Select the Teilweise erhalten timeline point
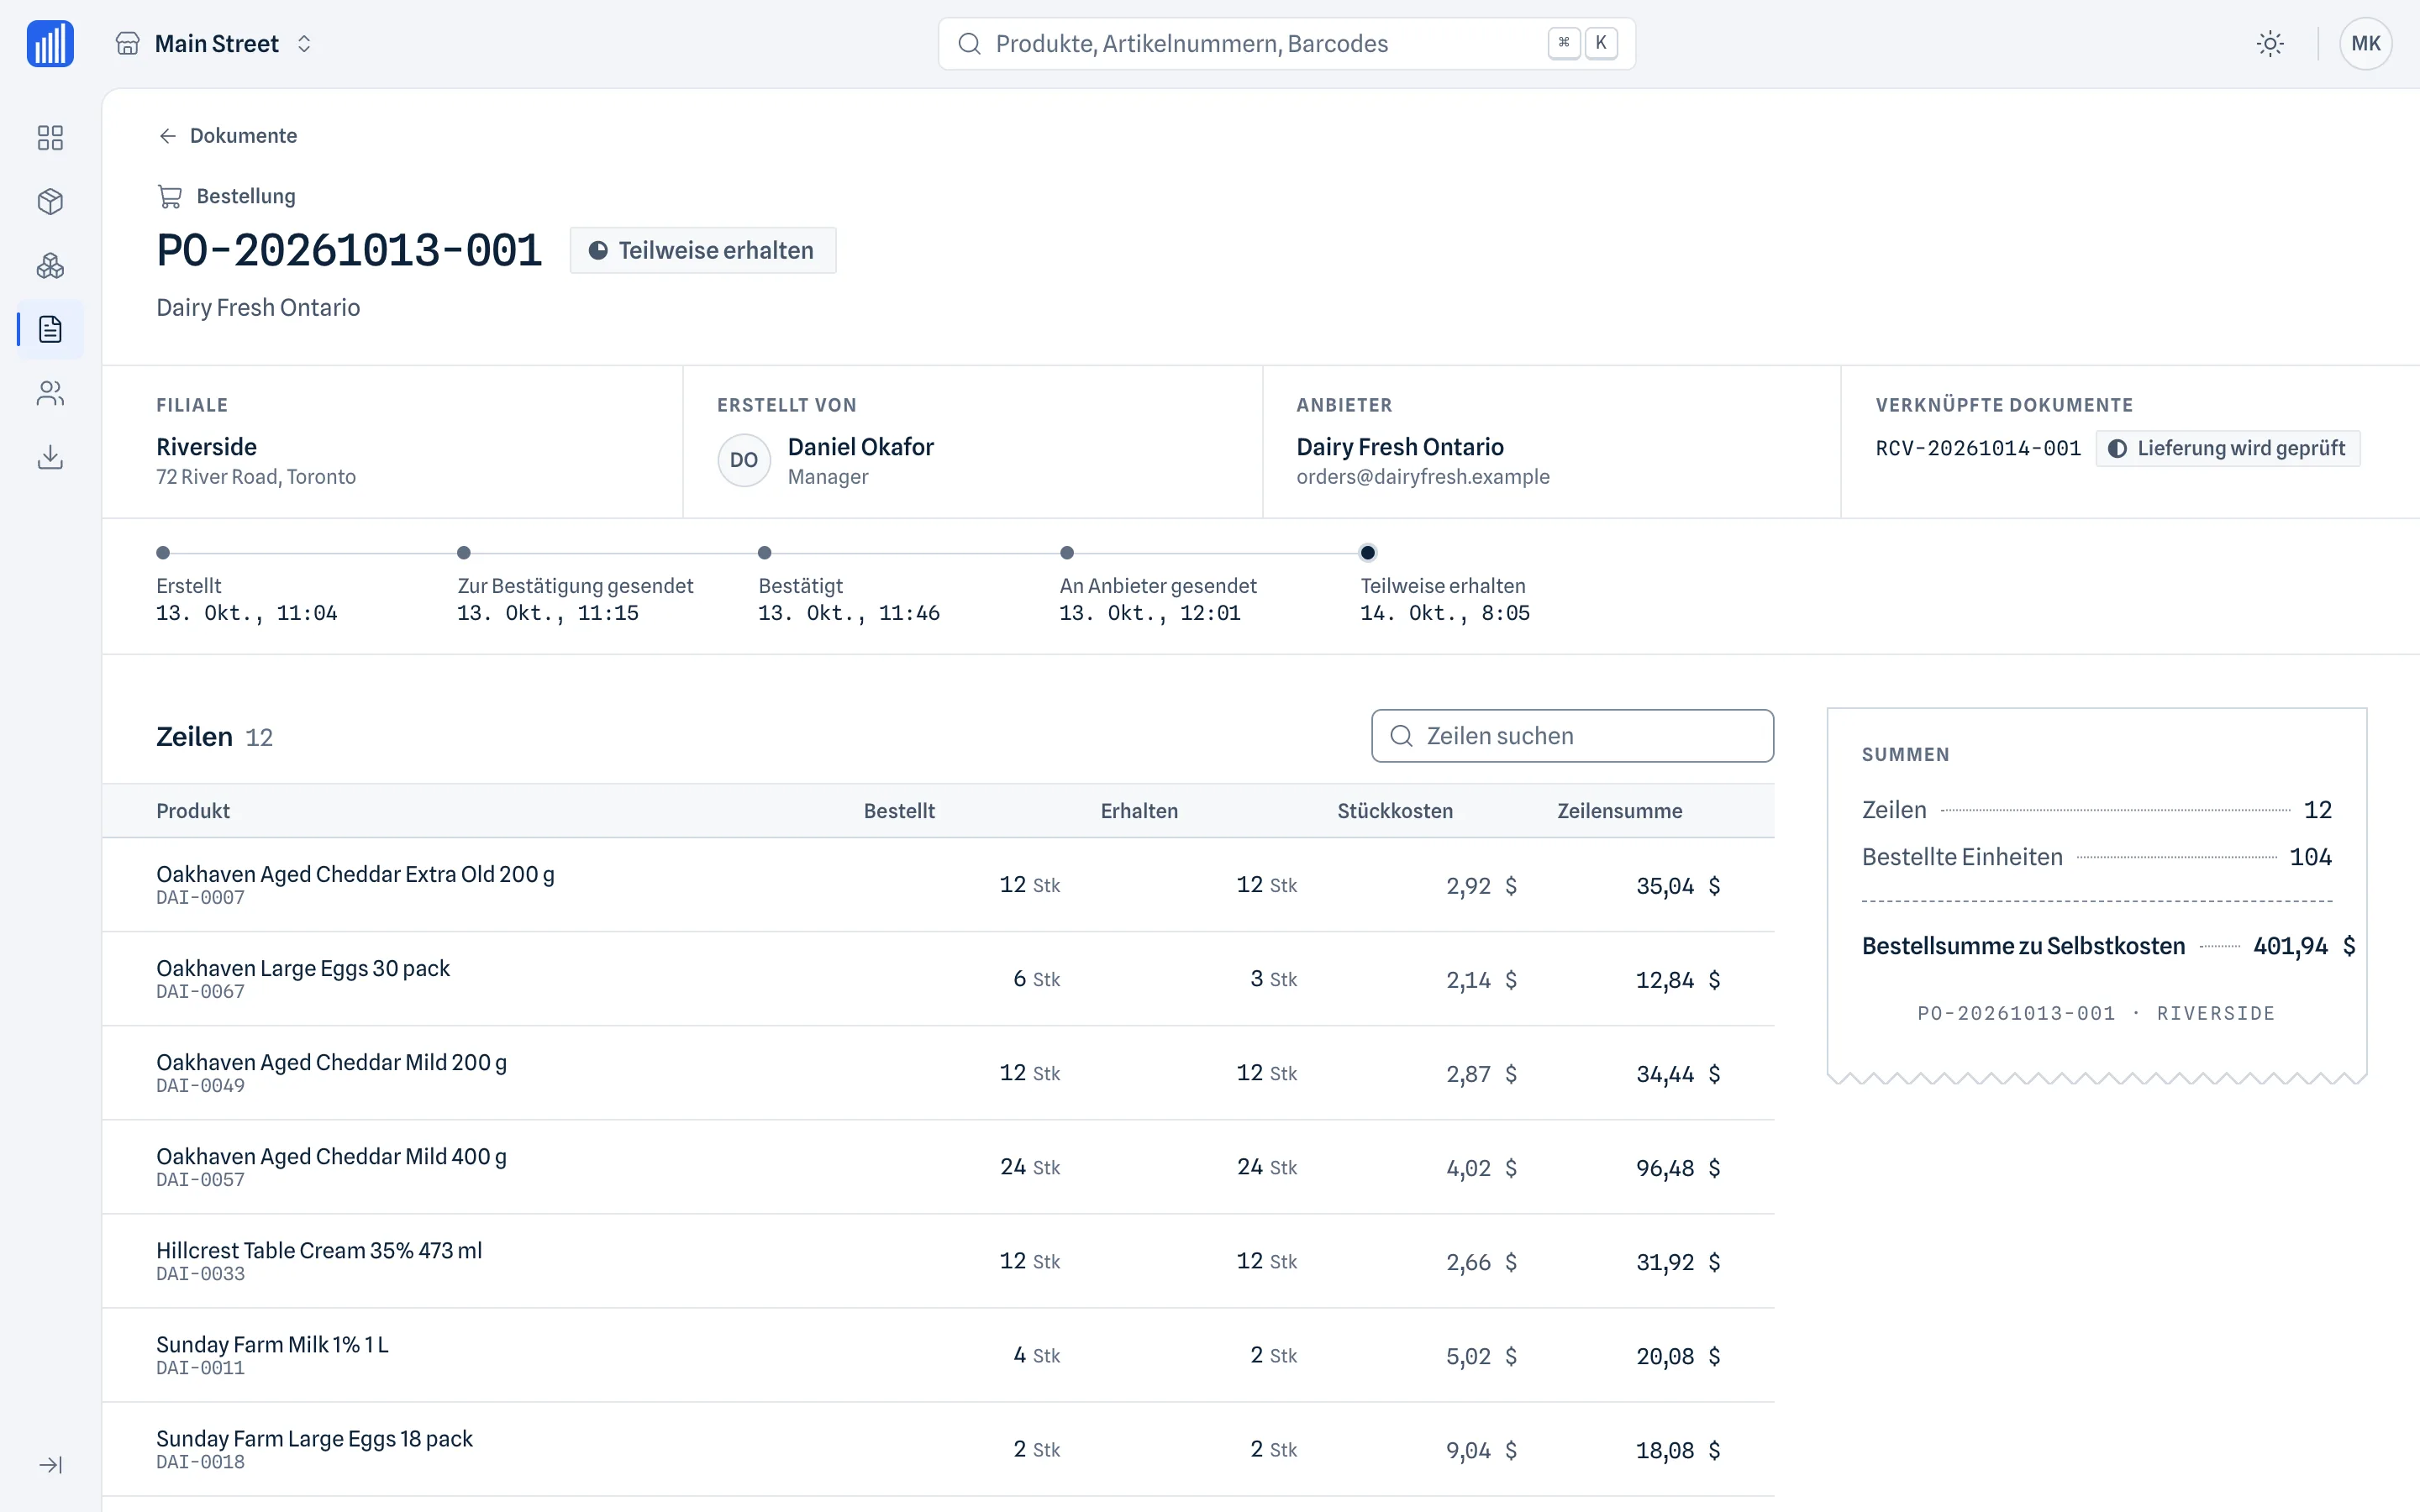Screen dimensions: 2420x1512 tap(1368, 553)
